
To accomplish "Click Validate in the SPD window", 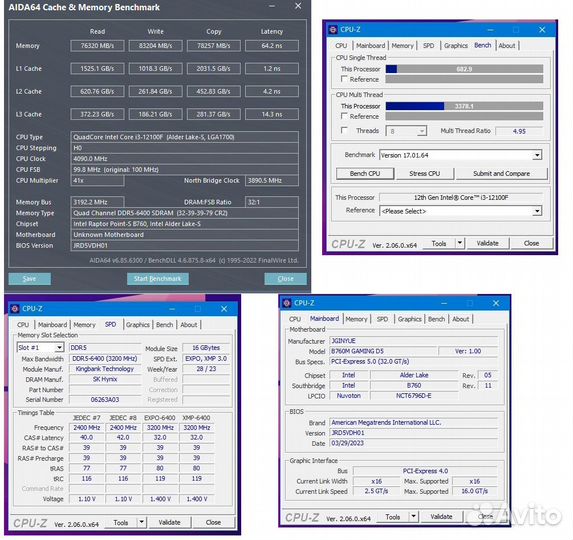I will (169, 522).
